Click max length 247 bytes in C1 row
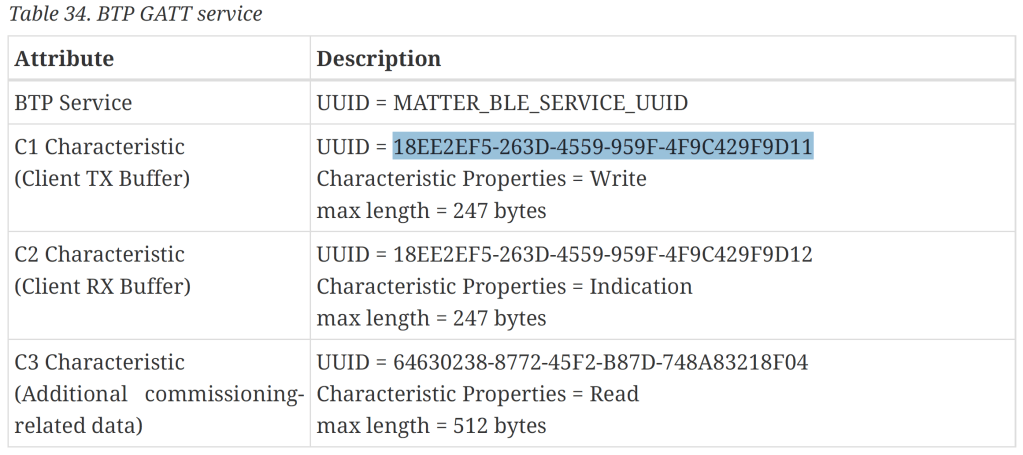 [x=431, y=211]
